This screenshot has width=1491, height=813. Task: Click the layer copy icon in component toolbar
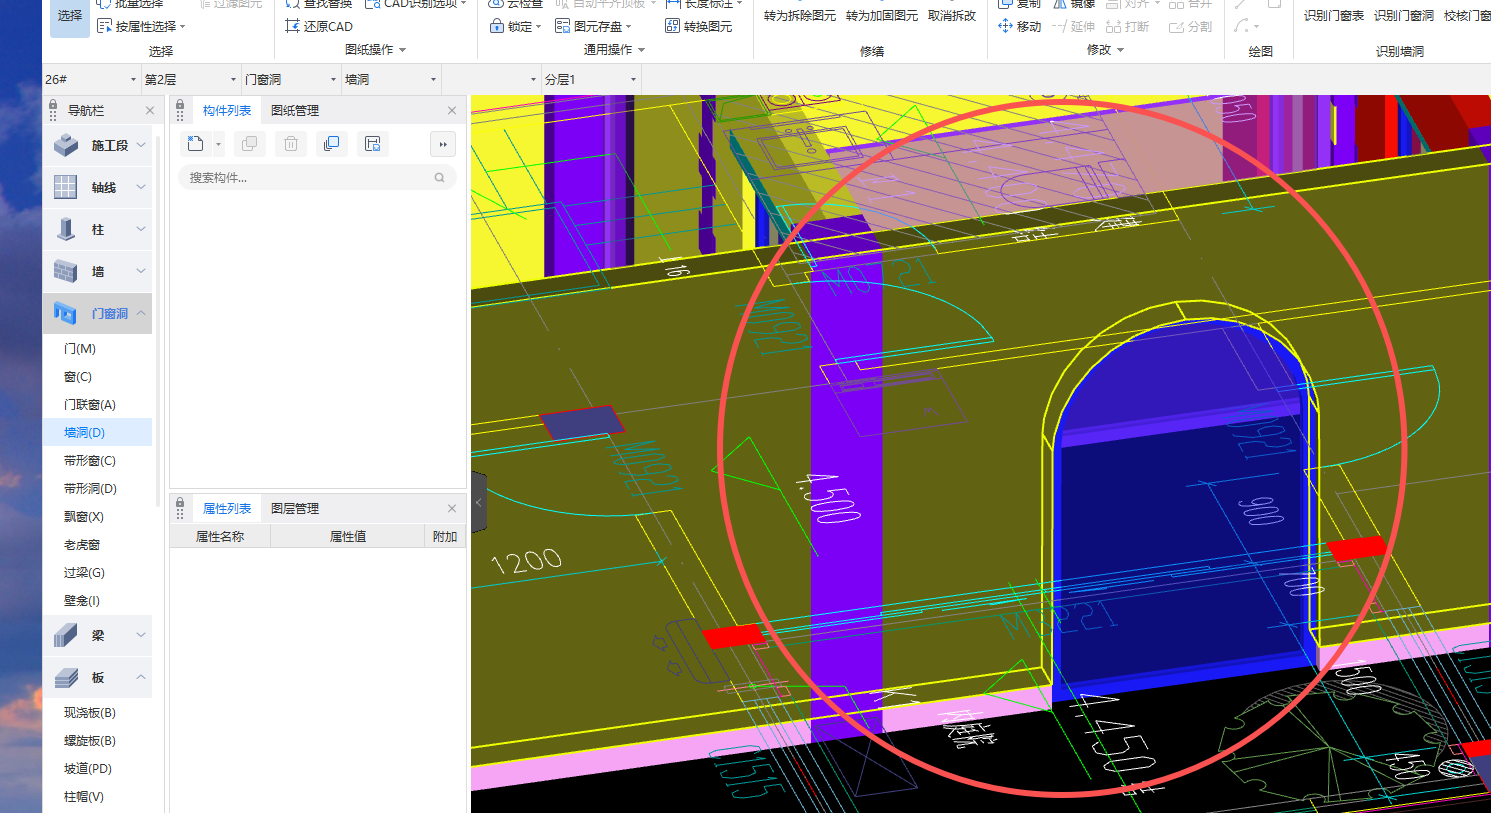tap(331, 144)
